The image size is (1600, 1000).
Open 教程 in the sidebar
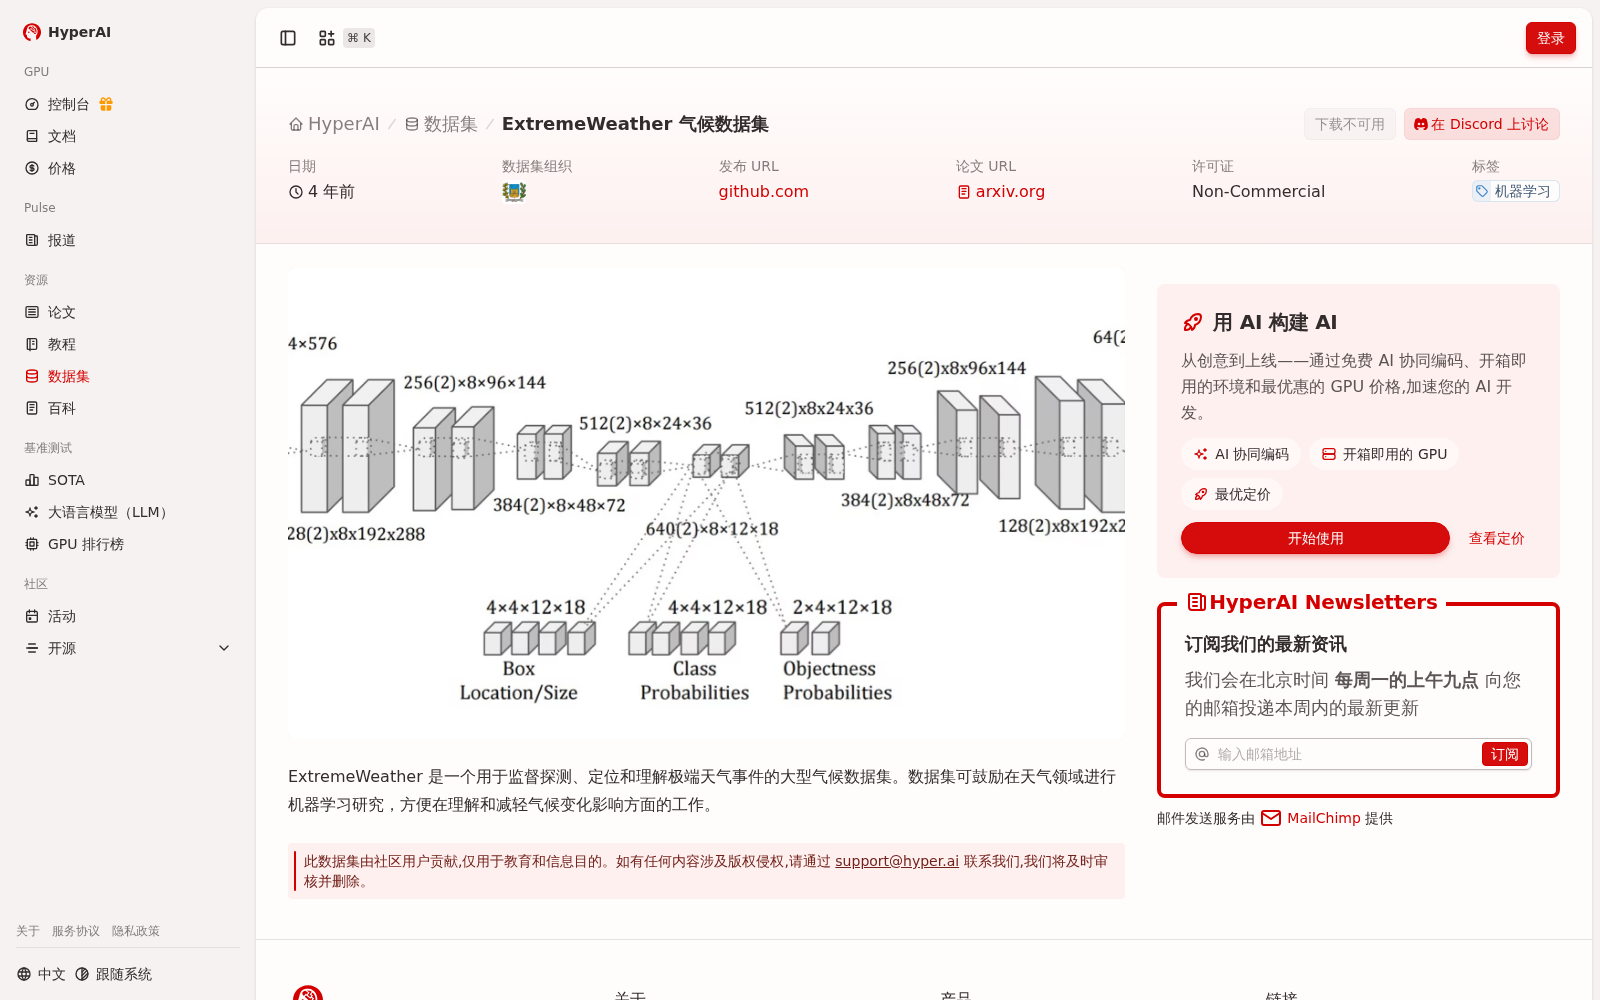(128, 344)
